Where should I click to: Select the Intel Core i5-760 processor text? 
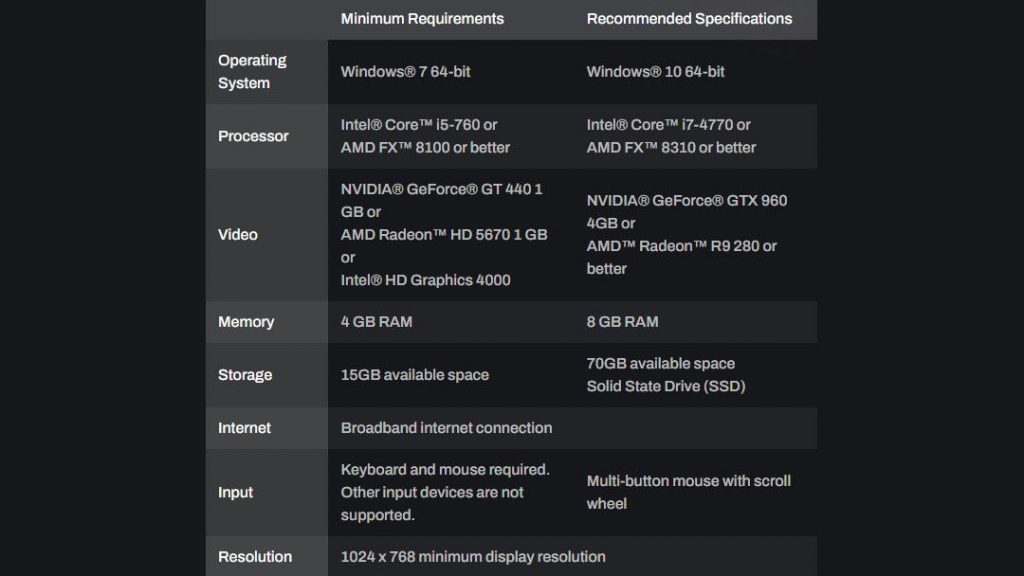tap(418, 125)
